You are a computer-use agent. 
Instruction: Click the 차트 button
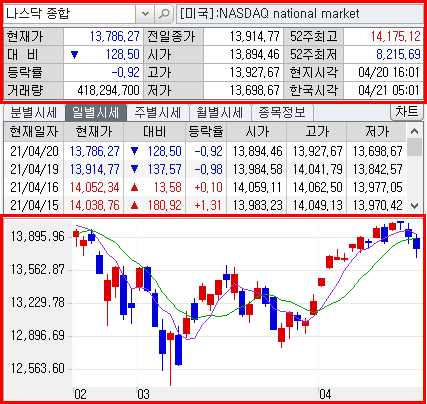(406, 112)
